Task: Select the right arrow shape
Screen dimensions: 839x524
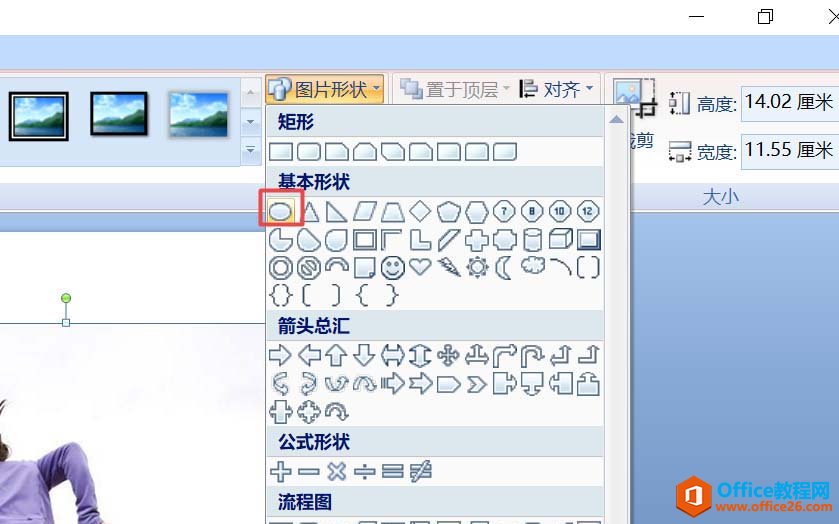Action: coord(280,355)
